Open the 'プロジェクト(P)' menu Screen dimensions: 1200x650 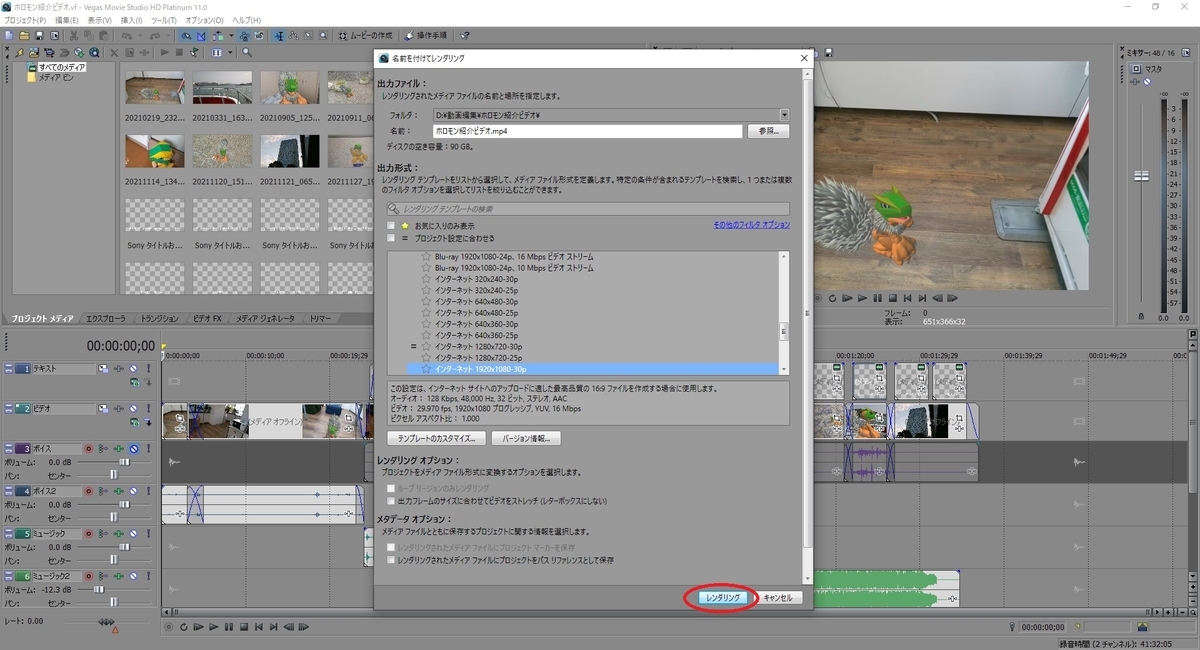click(x=25, y=20)
